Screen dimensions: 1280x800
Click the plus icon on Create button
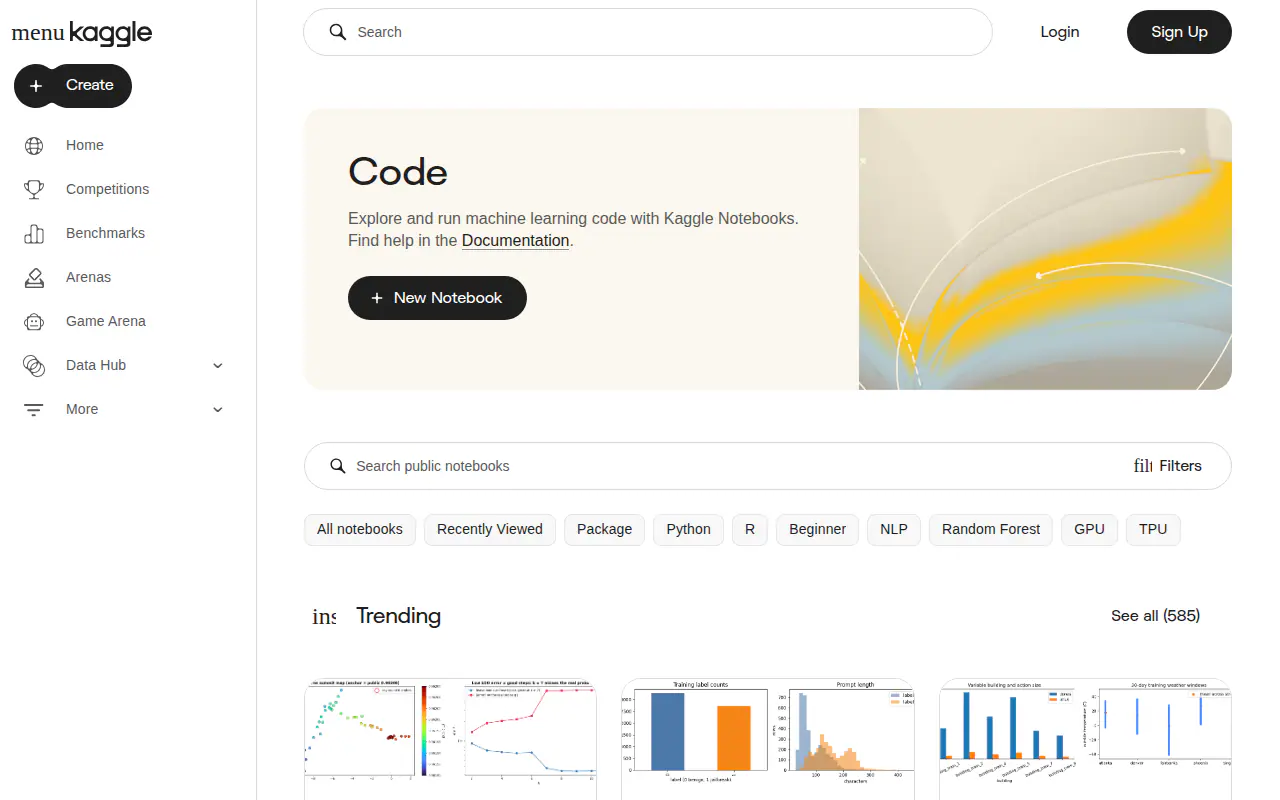pyautogui.click(x=36, y=86)
